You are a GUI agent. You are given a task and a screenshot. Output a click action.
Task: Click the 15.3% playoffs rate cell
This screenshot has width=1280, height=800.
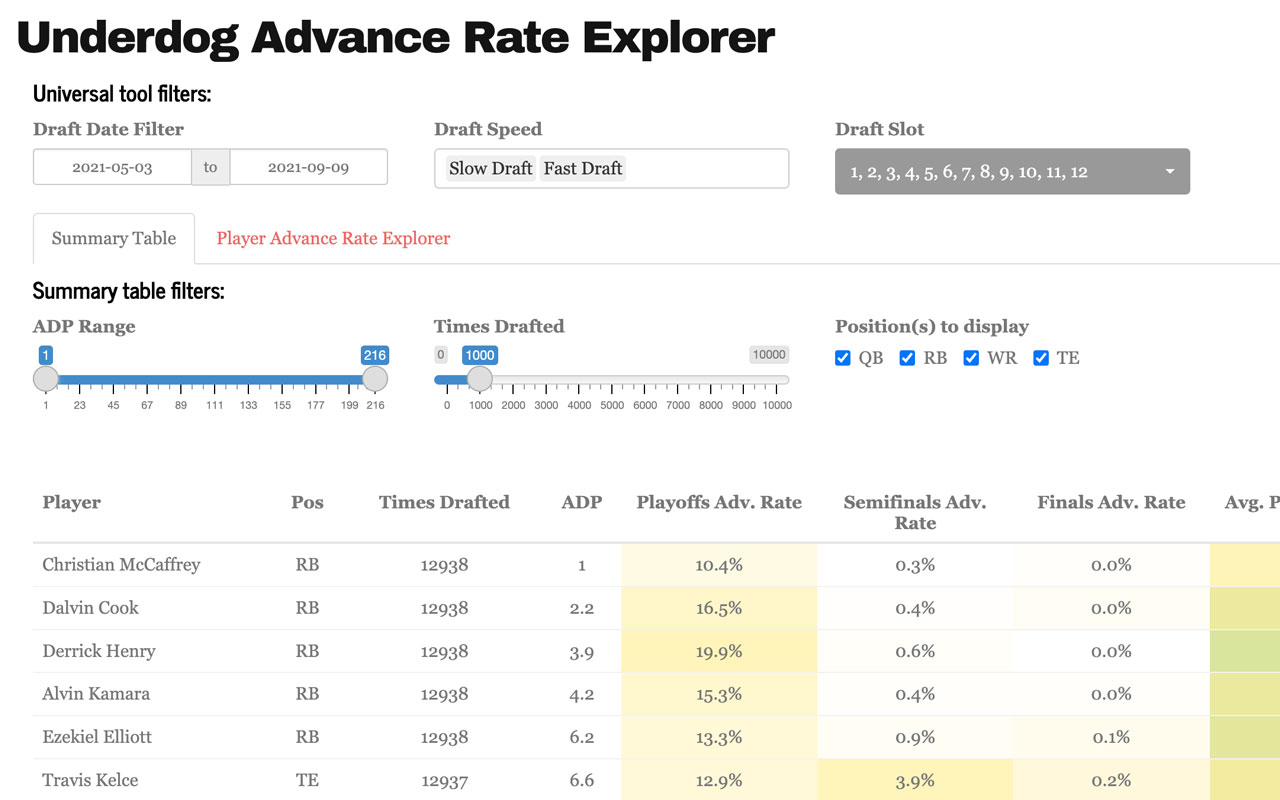click(x=719, y=694)
